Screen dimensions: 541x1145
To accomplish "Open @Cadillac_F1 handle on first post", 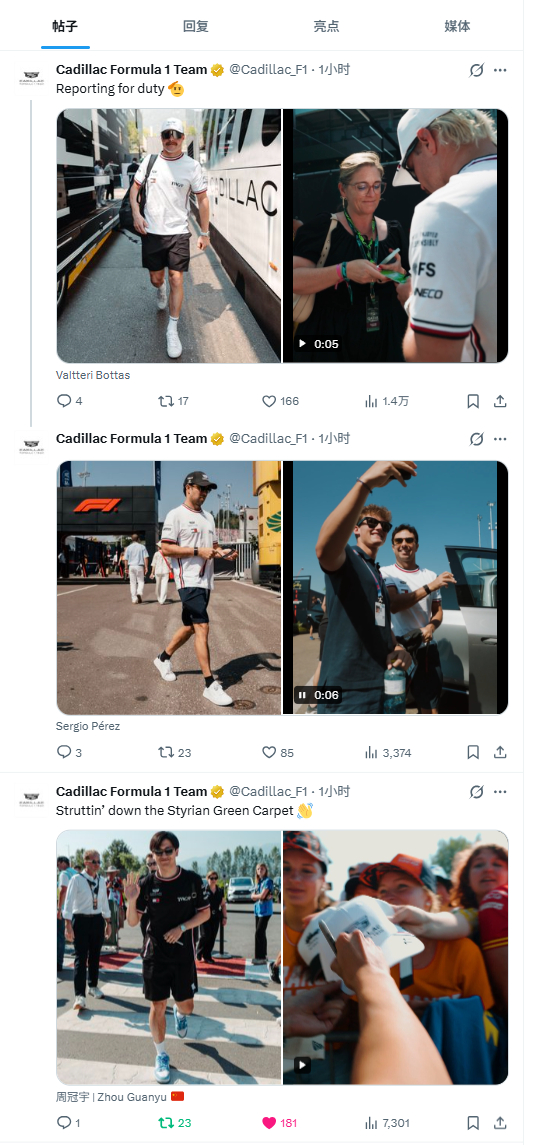I will pos(268,70).
